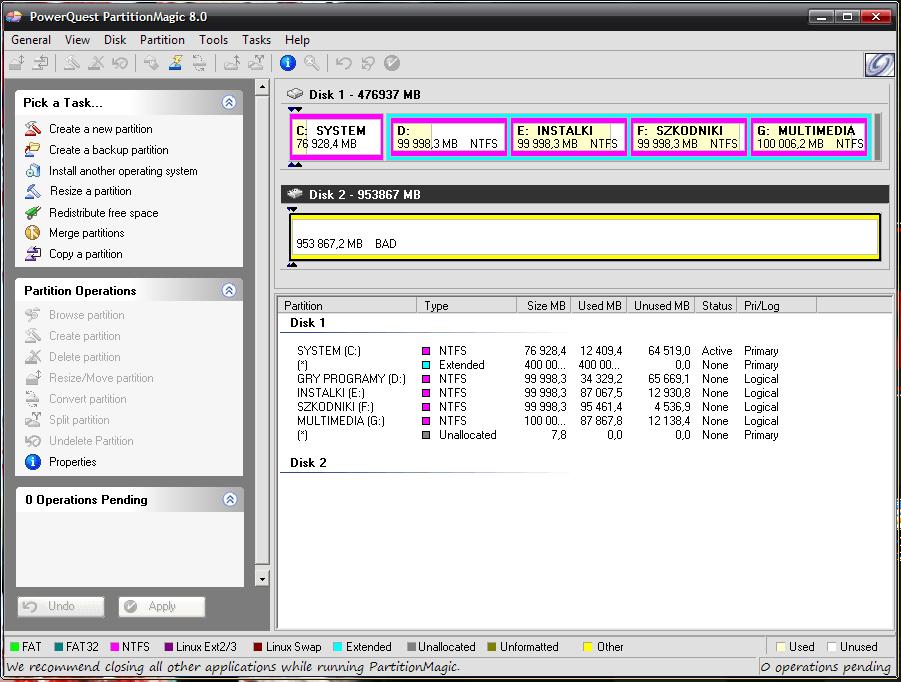Select the G: MULTIMEDIA partition block
Screen dimensions: 901x682
pyautogui.click(x=808, y=137)
